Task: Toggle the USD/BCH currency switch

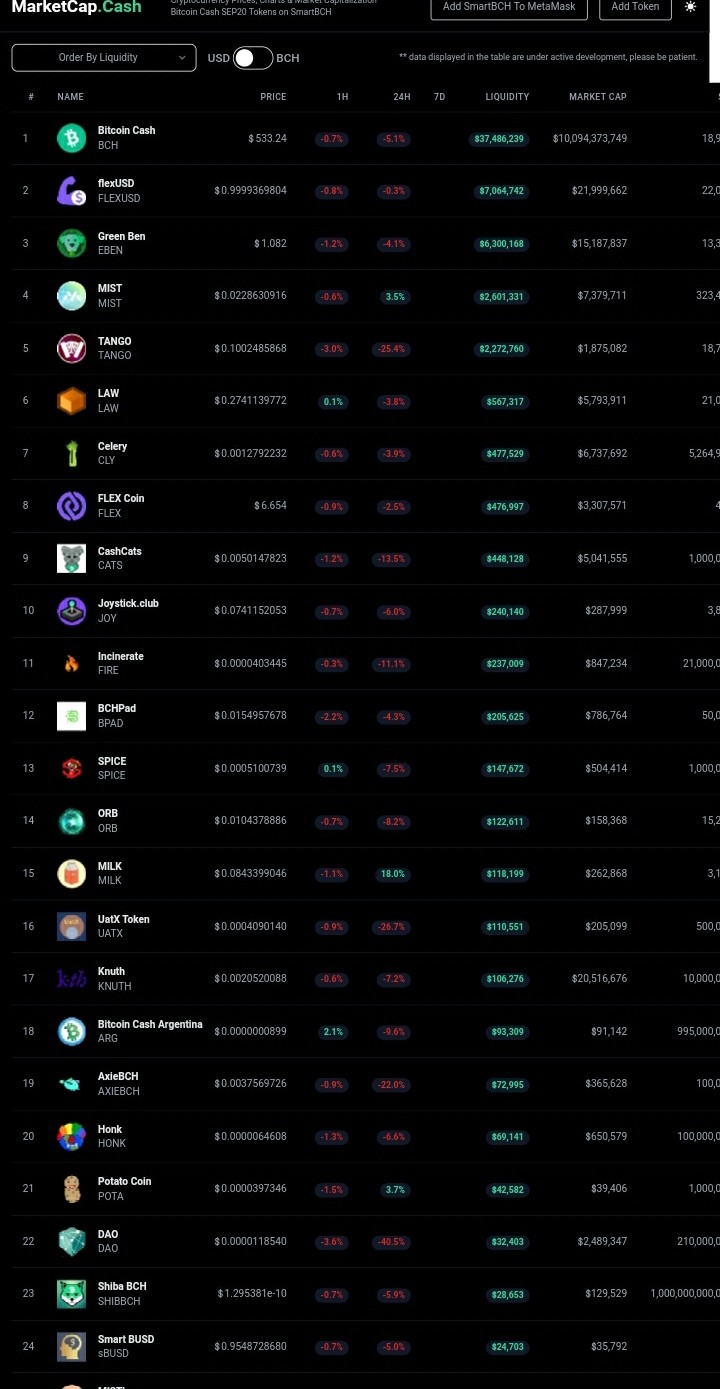Action: click(x=253, y=58)
